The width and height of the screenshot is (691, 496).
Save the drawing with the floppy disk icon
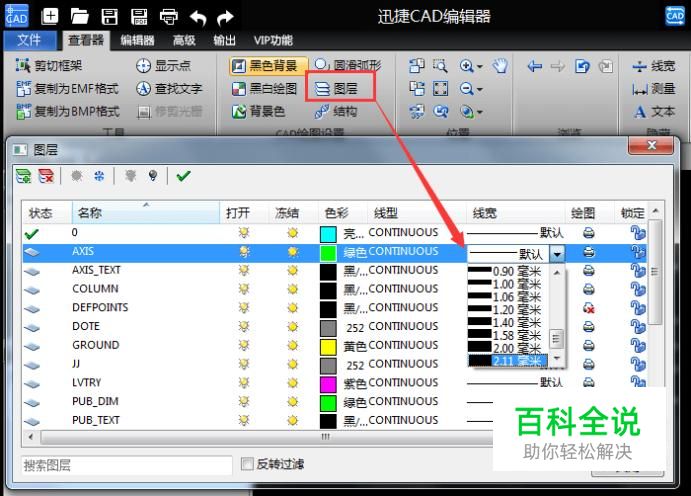click(109, 17)
